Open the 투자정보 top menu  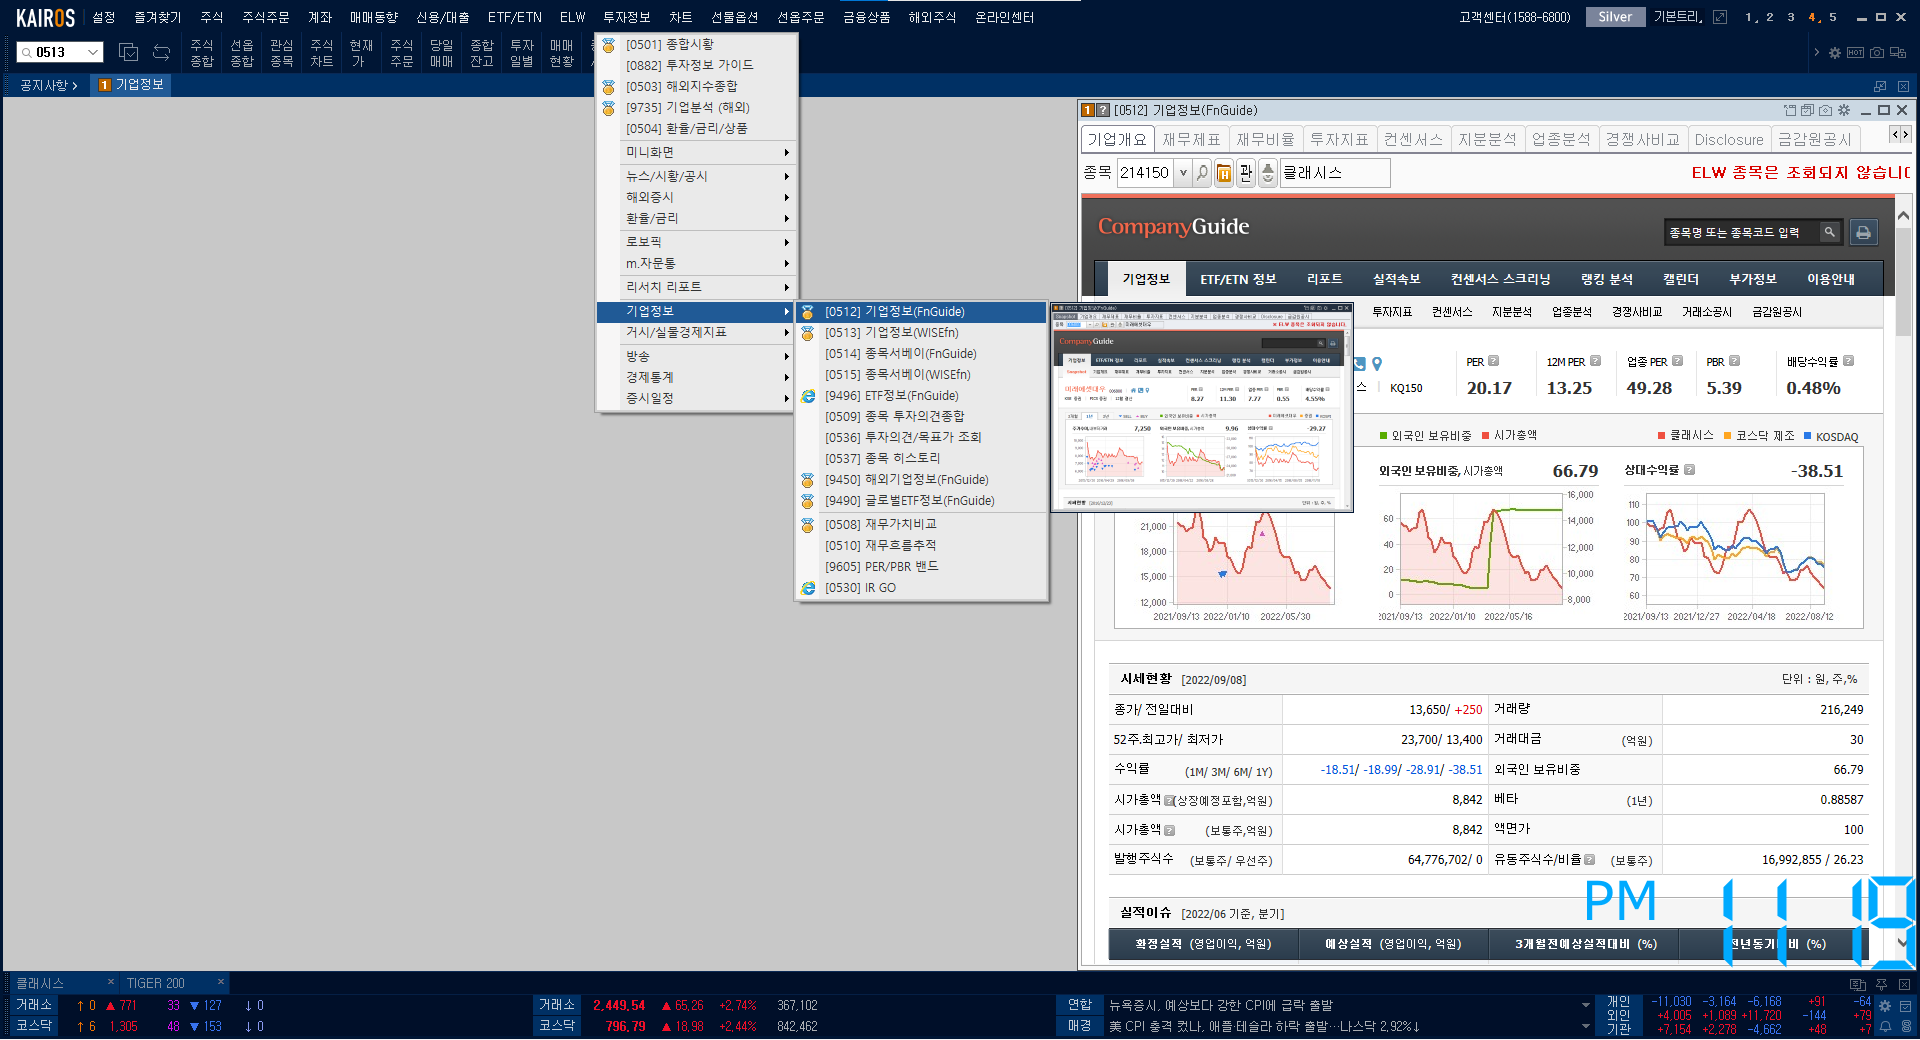(626, 17)
